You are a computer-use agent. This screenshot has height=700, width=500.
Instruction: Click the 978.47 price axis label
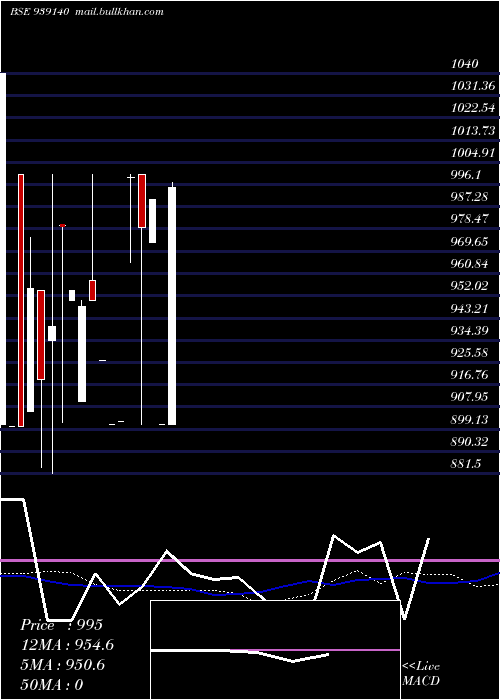pyautogui.click(x=469, y=219)
